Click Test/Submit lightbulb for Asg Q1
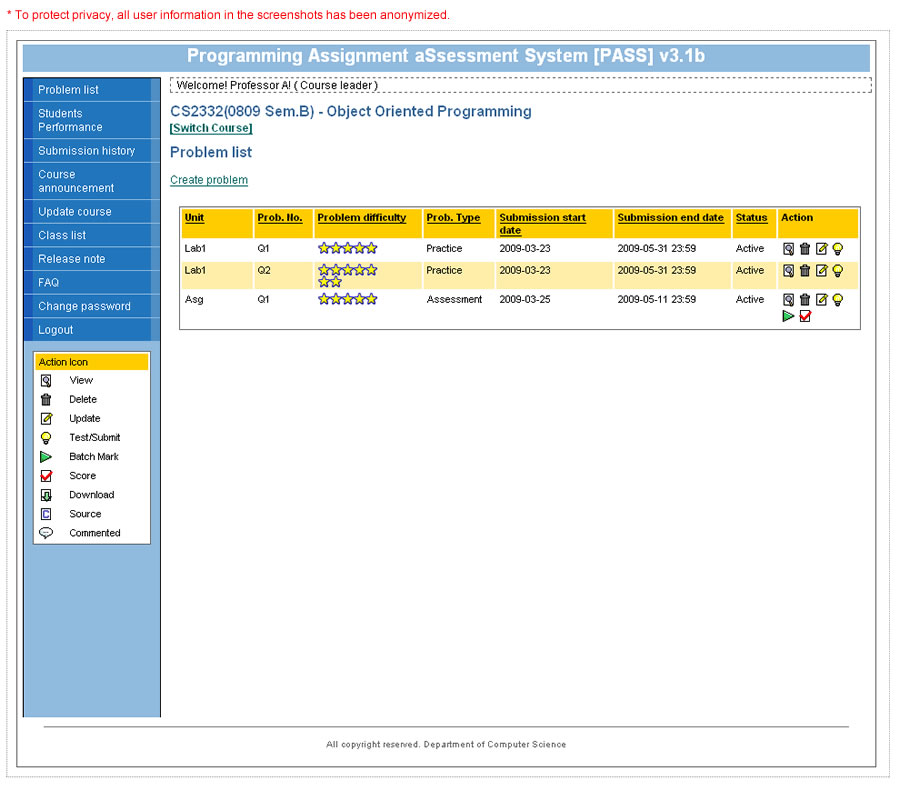Image resolution: width=900 pixels, height=791 pixels. (x=838, y=299)
